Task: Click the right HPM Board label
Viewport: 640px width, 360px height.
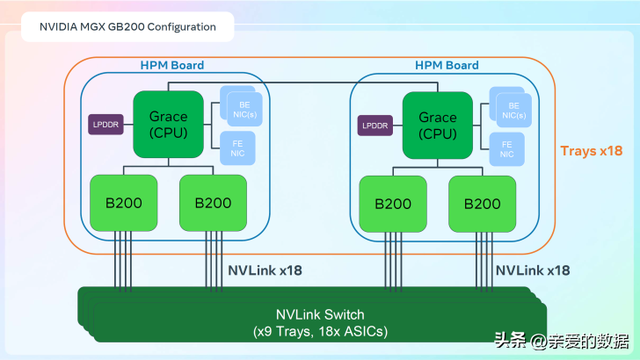Action: coord(447,65)
